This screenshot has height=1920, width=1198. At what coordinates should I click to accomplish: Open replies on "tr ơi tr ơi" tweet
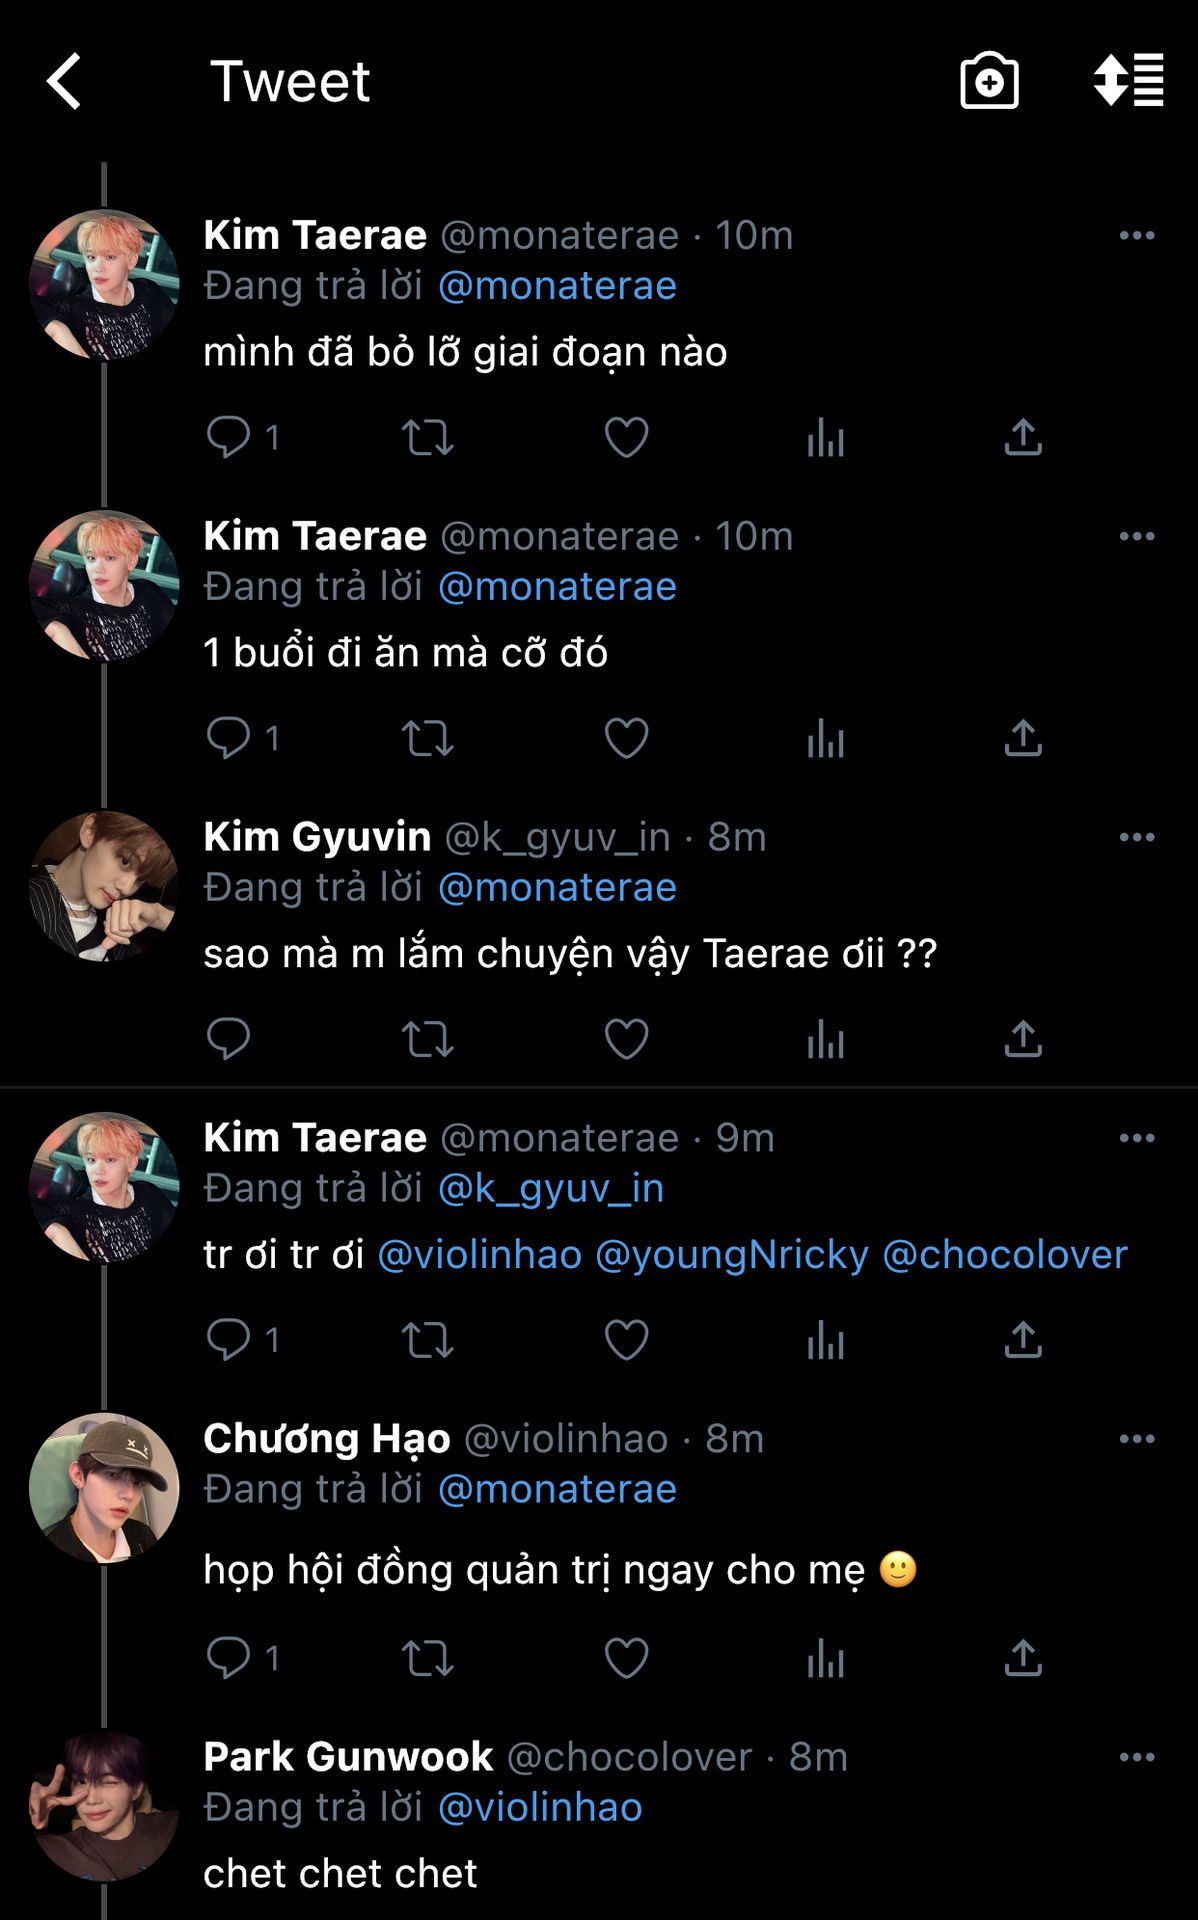[x=228, y=1340]
